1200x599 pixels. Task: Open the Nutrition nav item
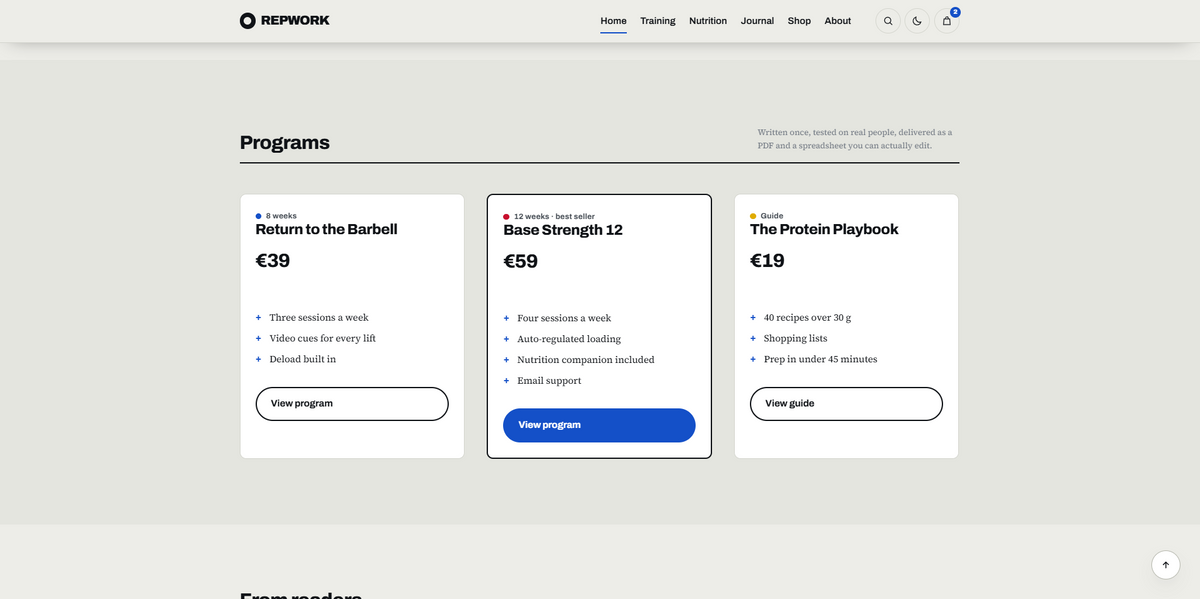pyautogui.click(x=708, y=21)
